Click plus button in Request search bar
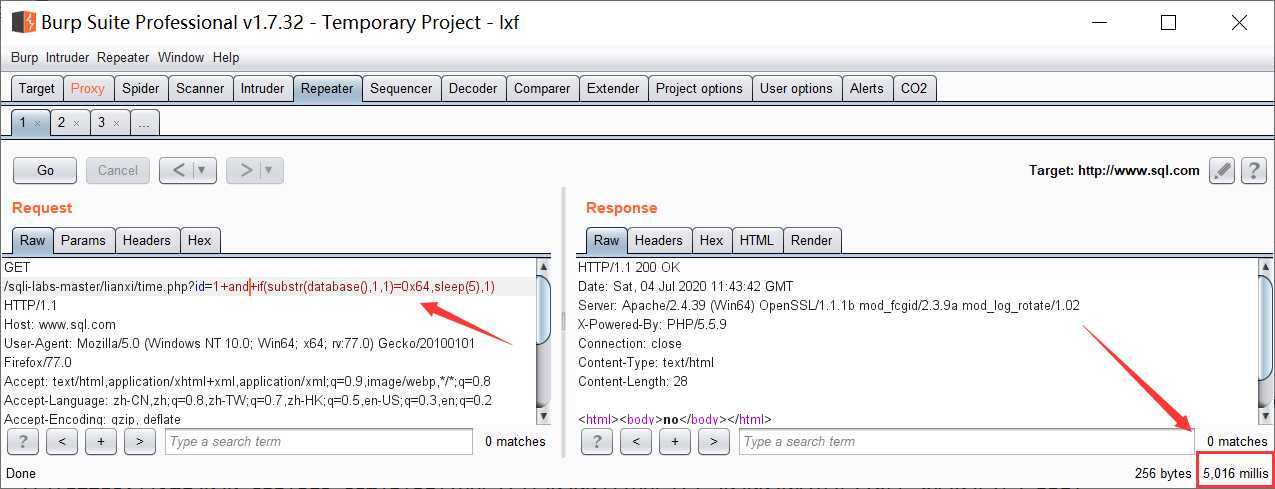This screenshot has height=489, width=1275. [101, 441]
